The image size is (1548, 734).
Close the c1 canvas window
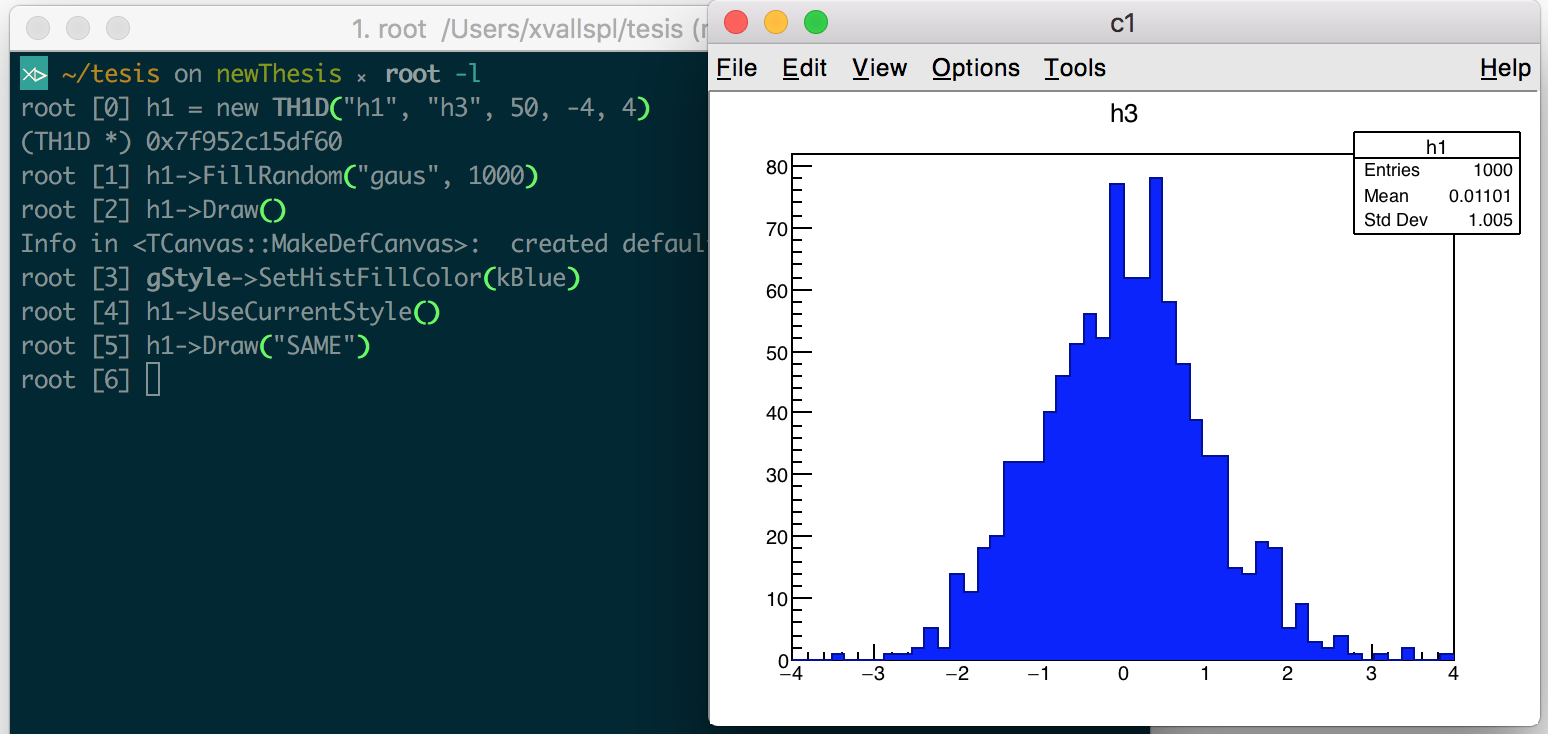coord(736,22)
